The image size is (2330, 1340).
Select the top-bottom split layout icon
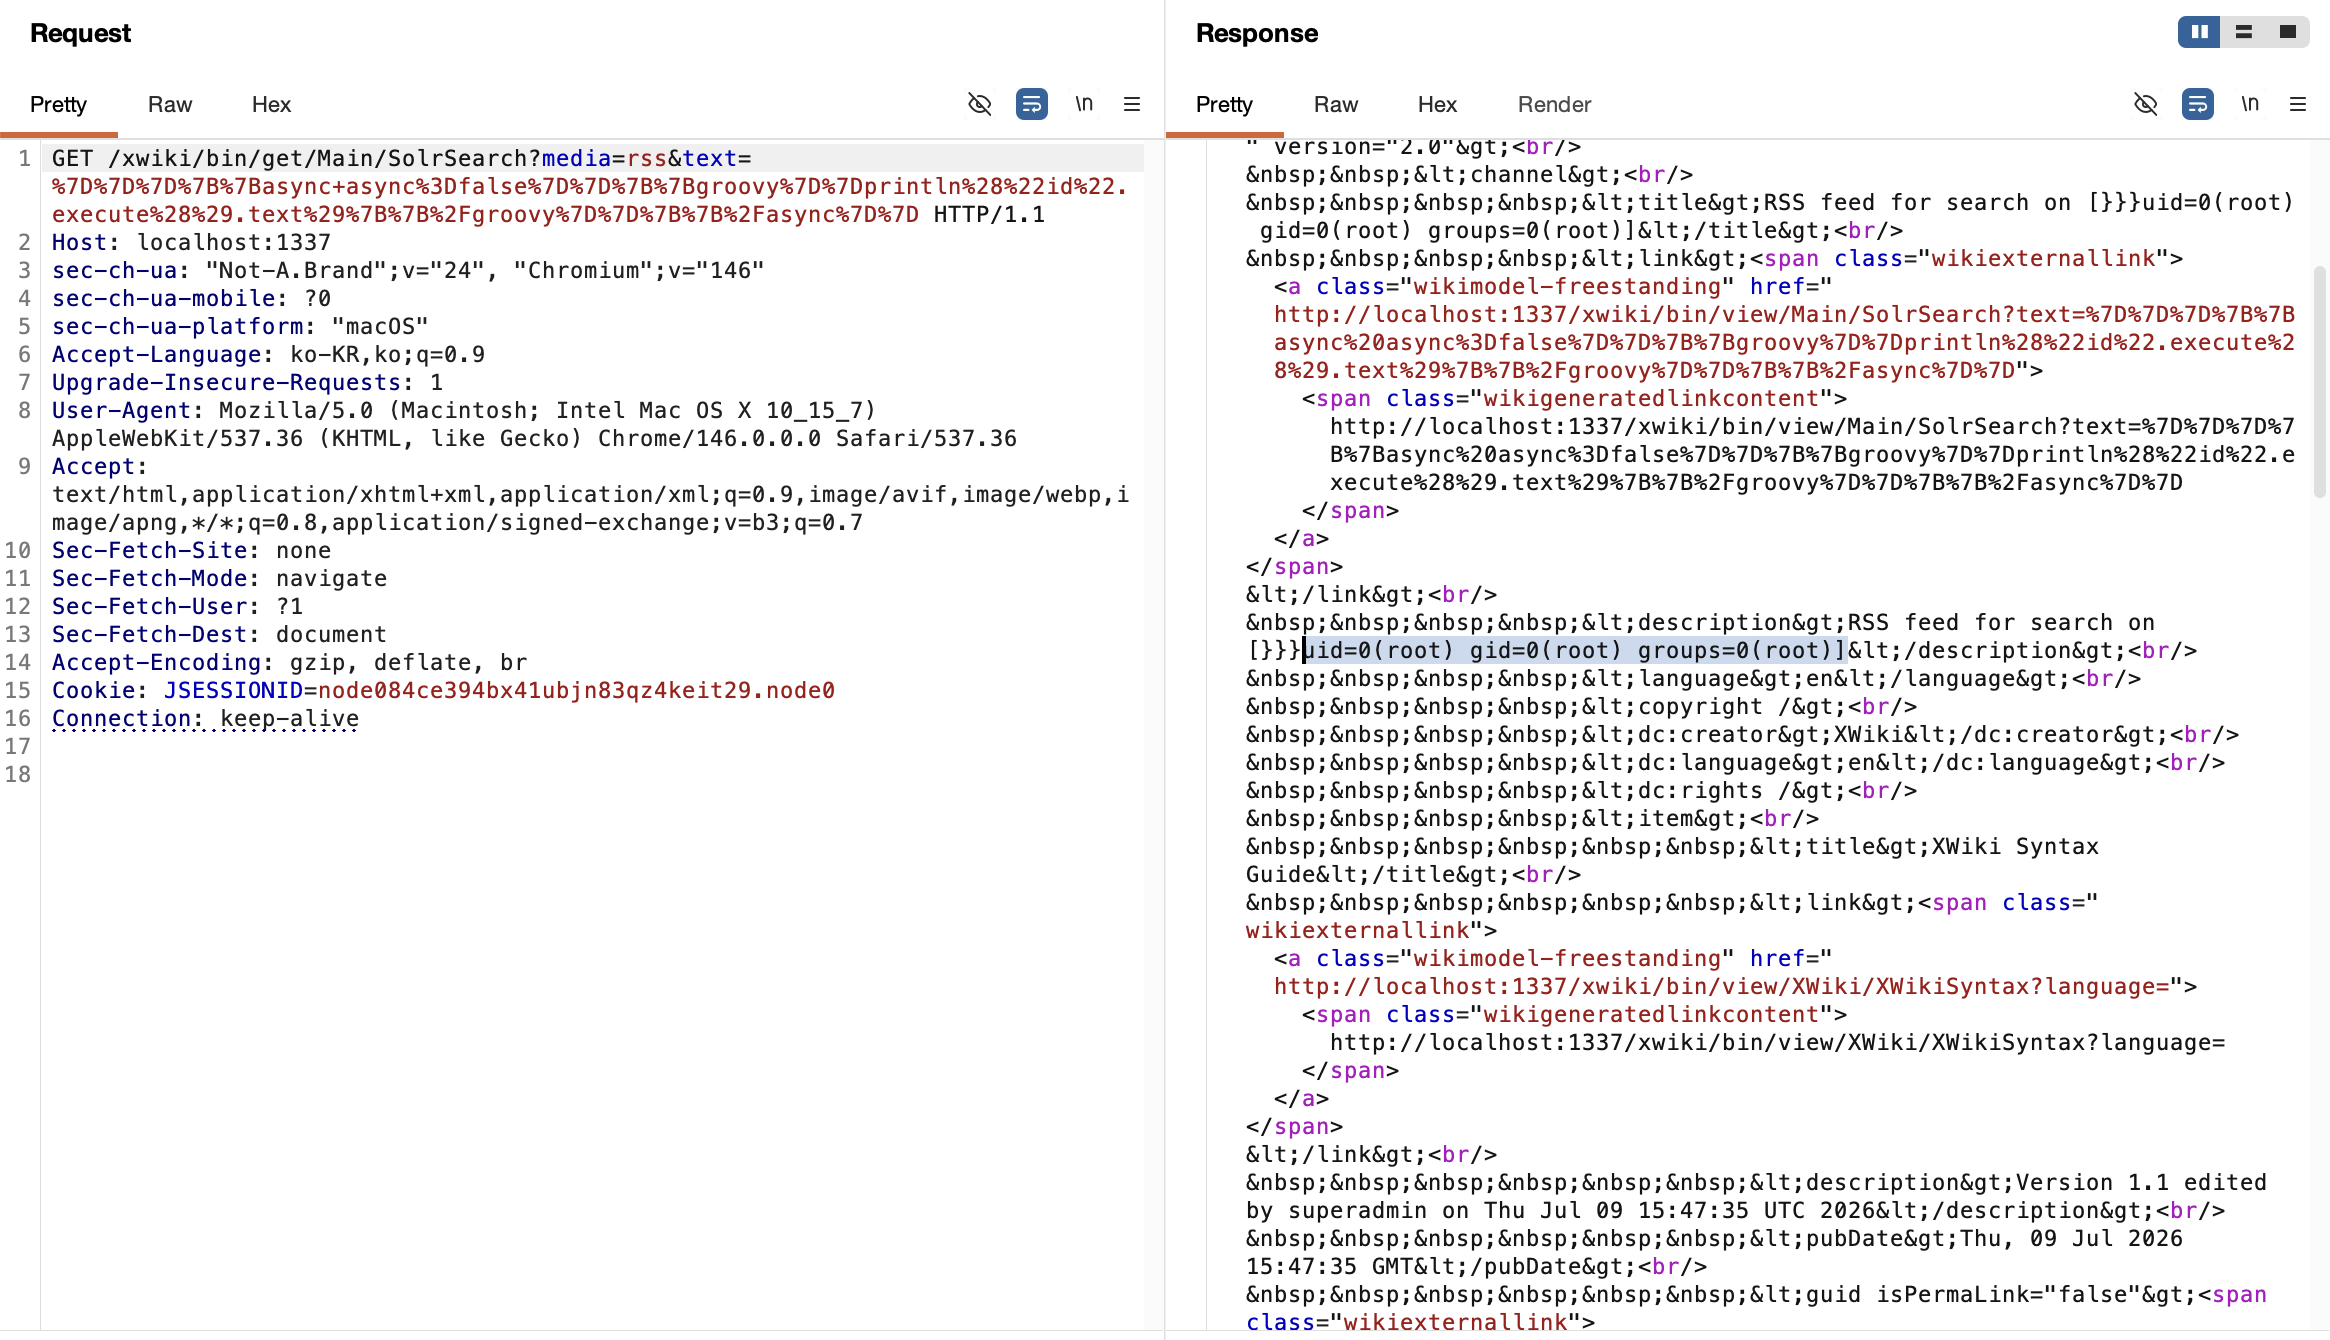(2244, 32)
